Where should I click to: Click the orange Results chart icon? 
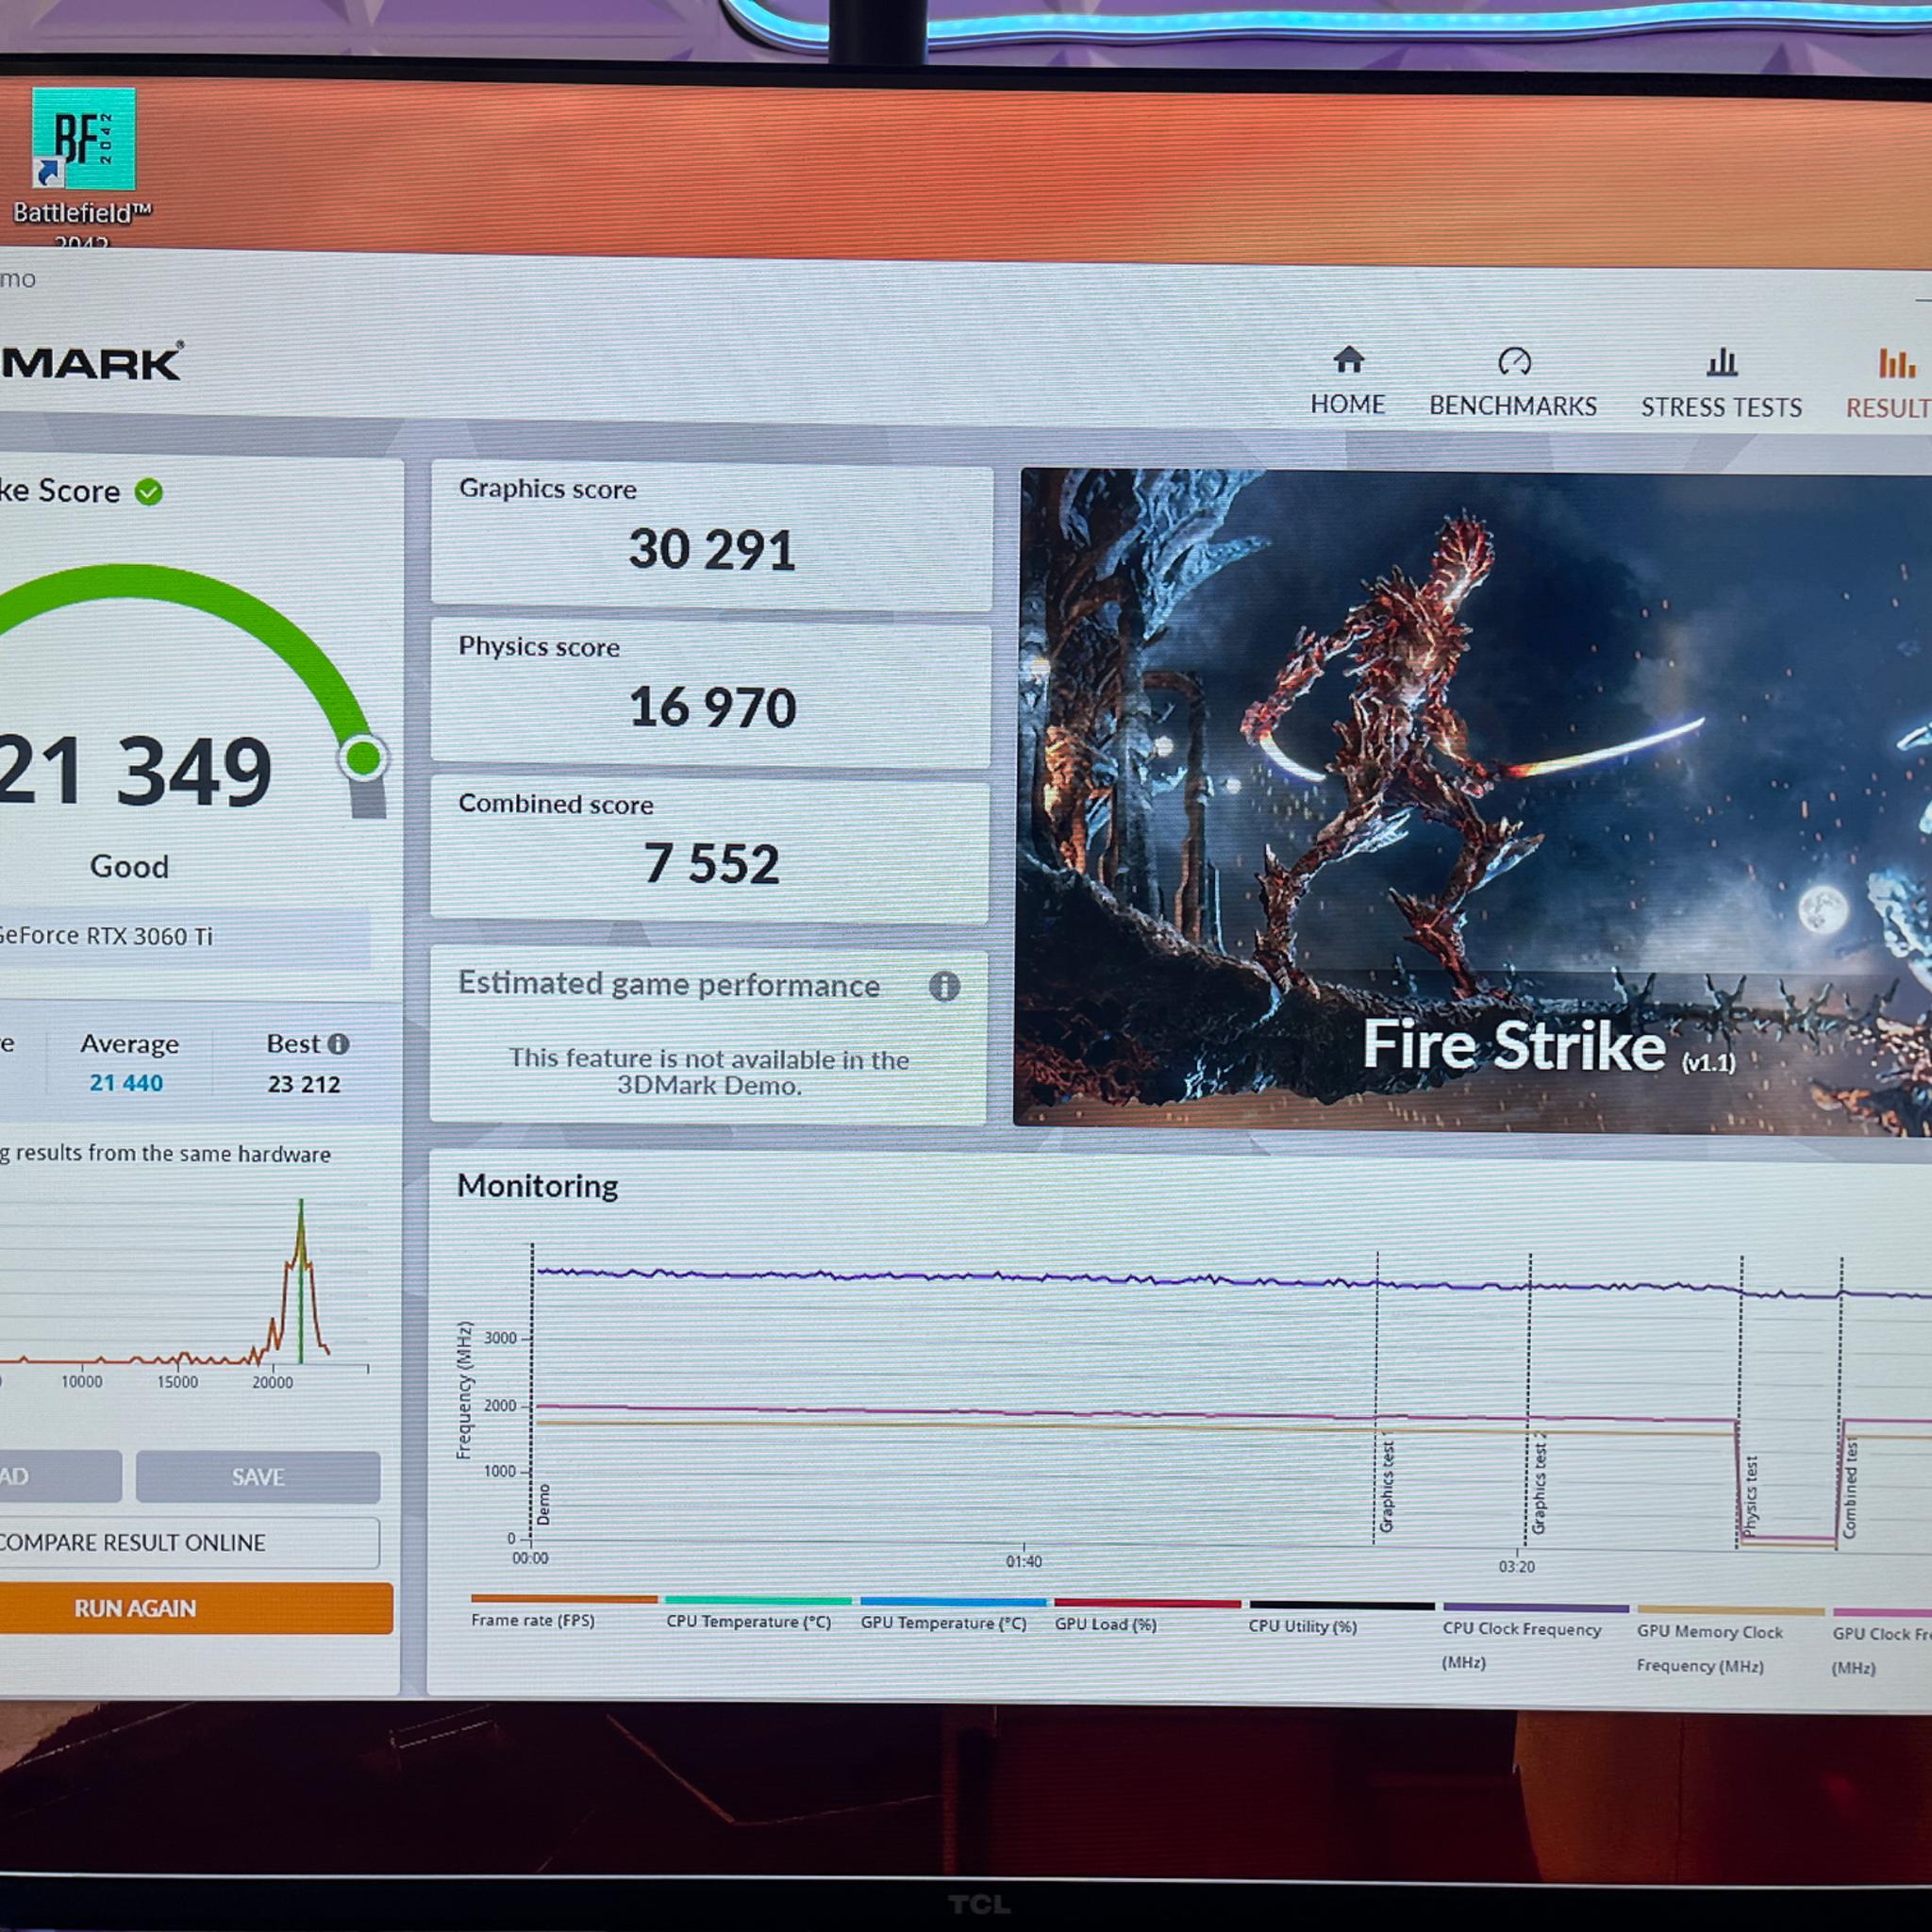tap(1896, 363)
